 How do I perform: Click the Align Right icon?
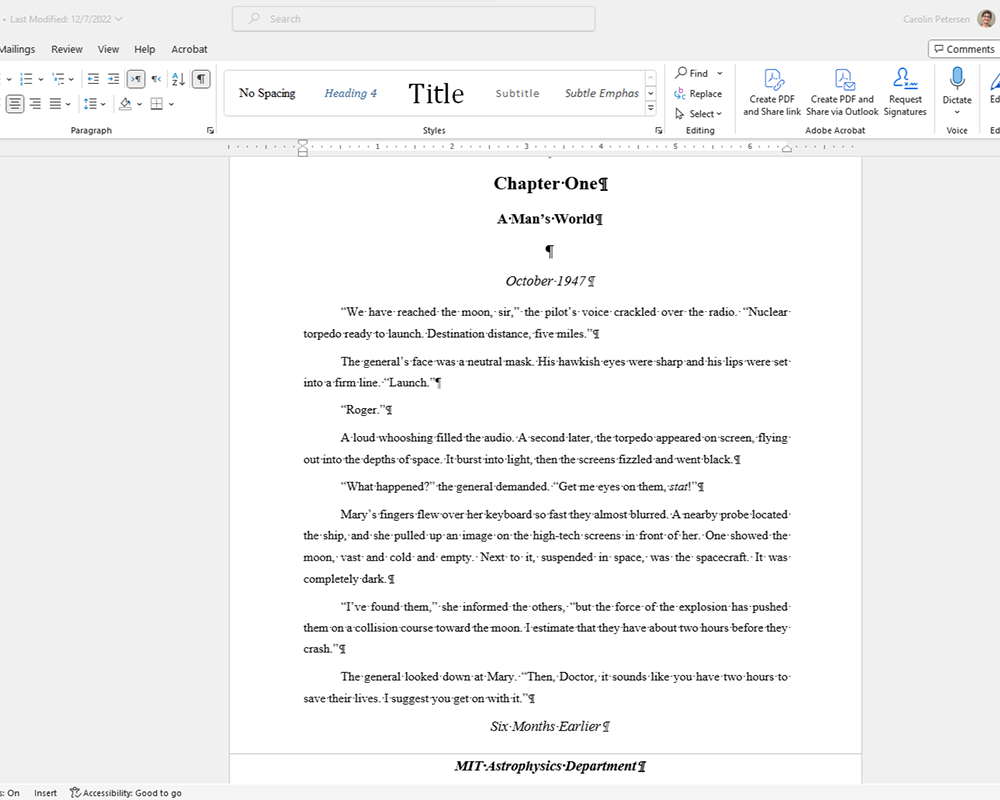click(36, 104)
